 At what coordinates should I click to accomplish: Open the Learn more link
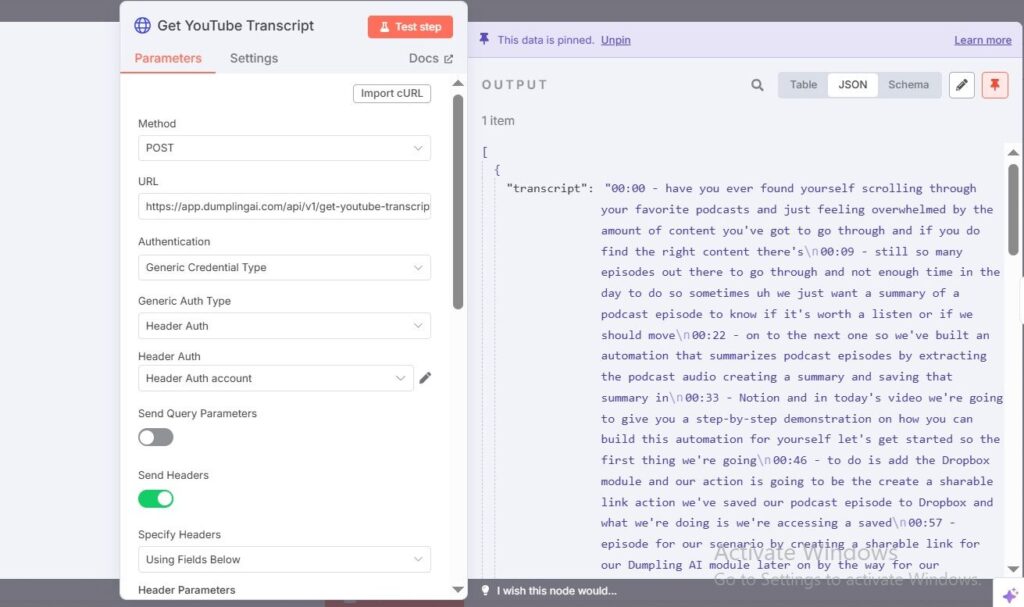pos(983,40)
